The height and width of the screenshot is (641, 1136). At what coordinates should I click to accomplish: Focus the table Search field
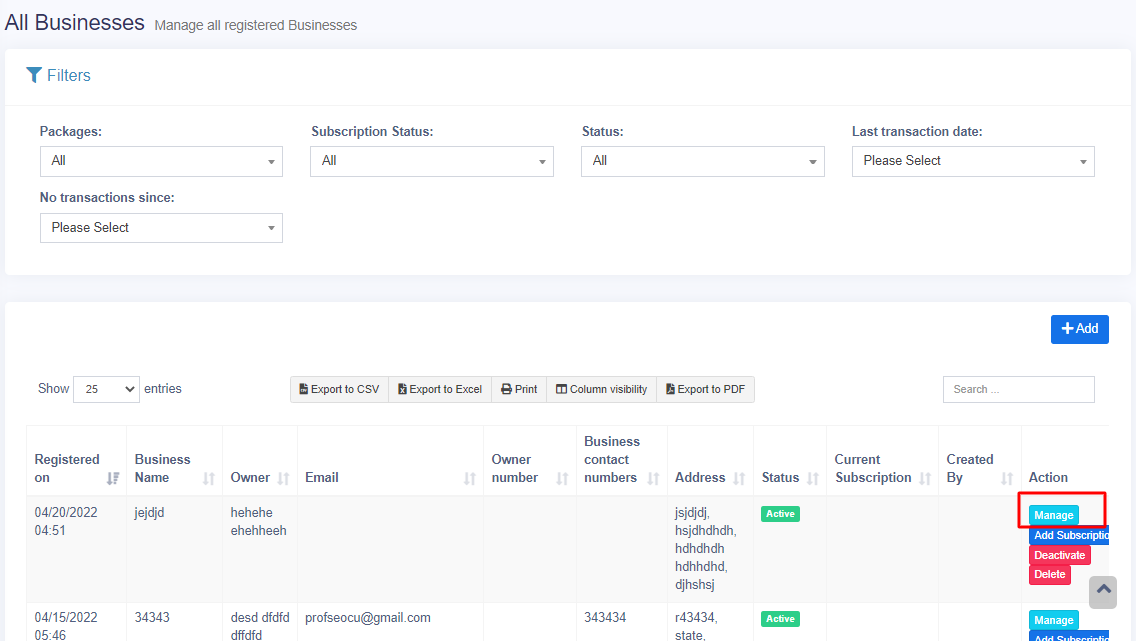[x=1018, y=389]
